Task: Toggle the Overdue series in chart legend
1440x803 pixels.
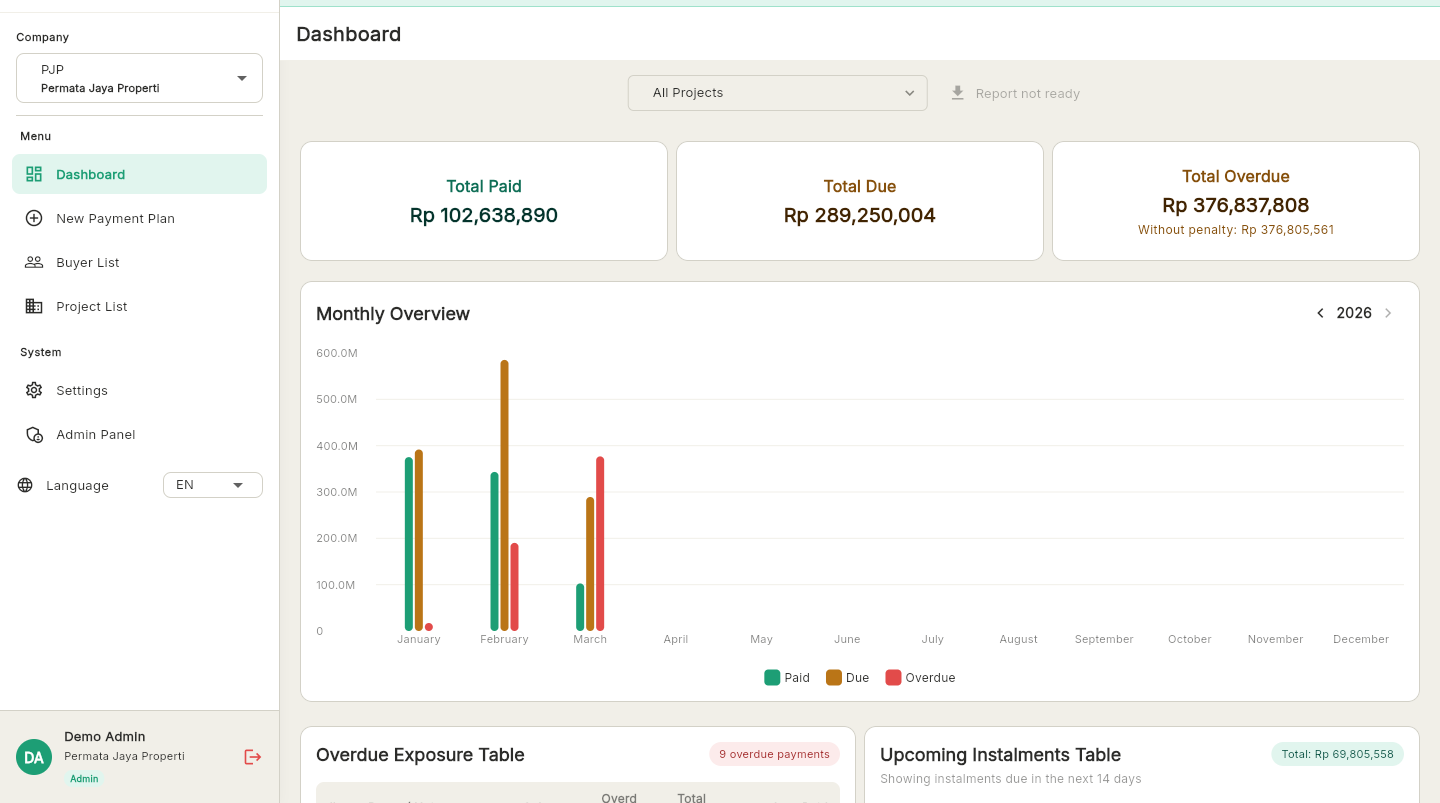Action: pyautogui.click(x=920, y=677)
